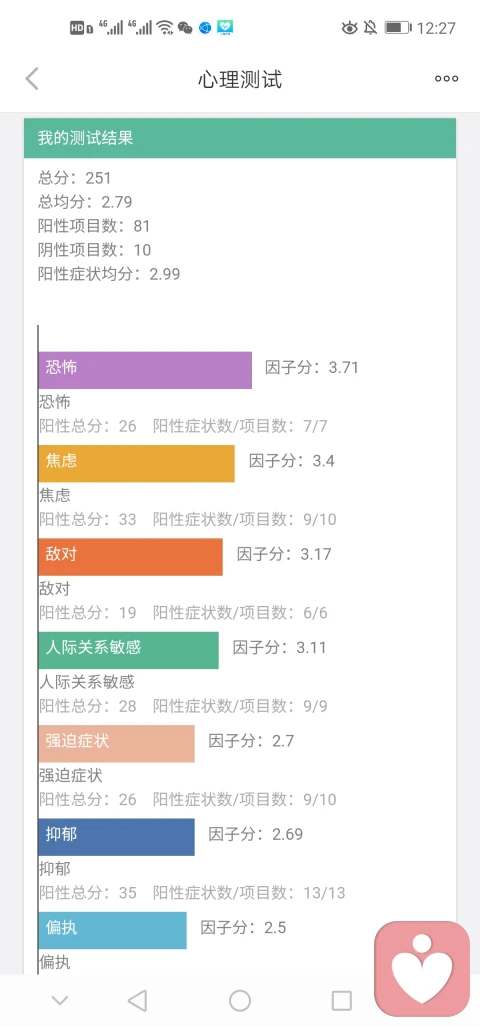Tap the back arrow in header
Image resolution: width=480 pixels, height=1027 pixels.
click(32, 79)
